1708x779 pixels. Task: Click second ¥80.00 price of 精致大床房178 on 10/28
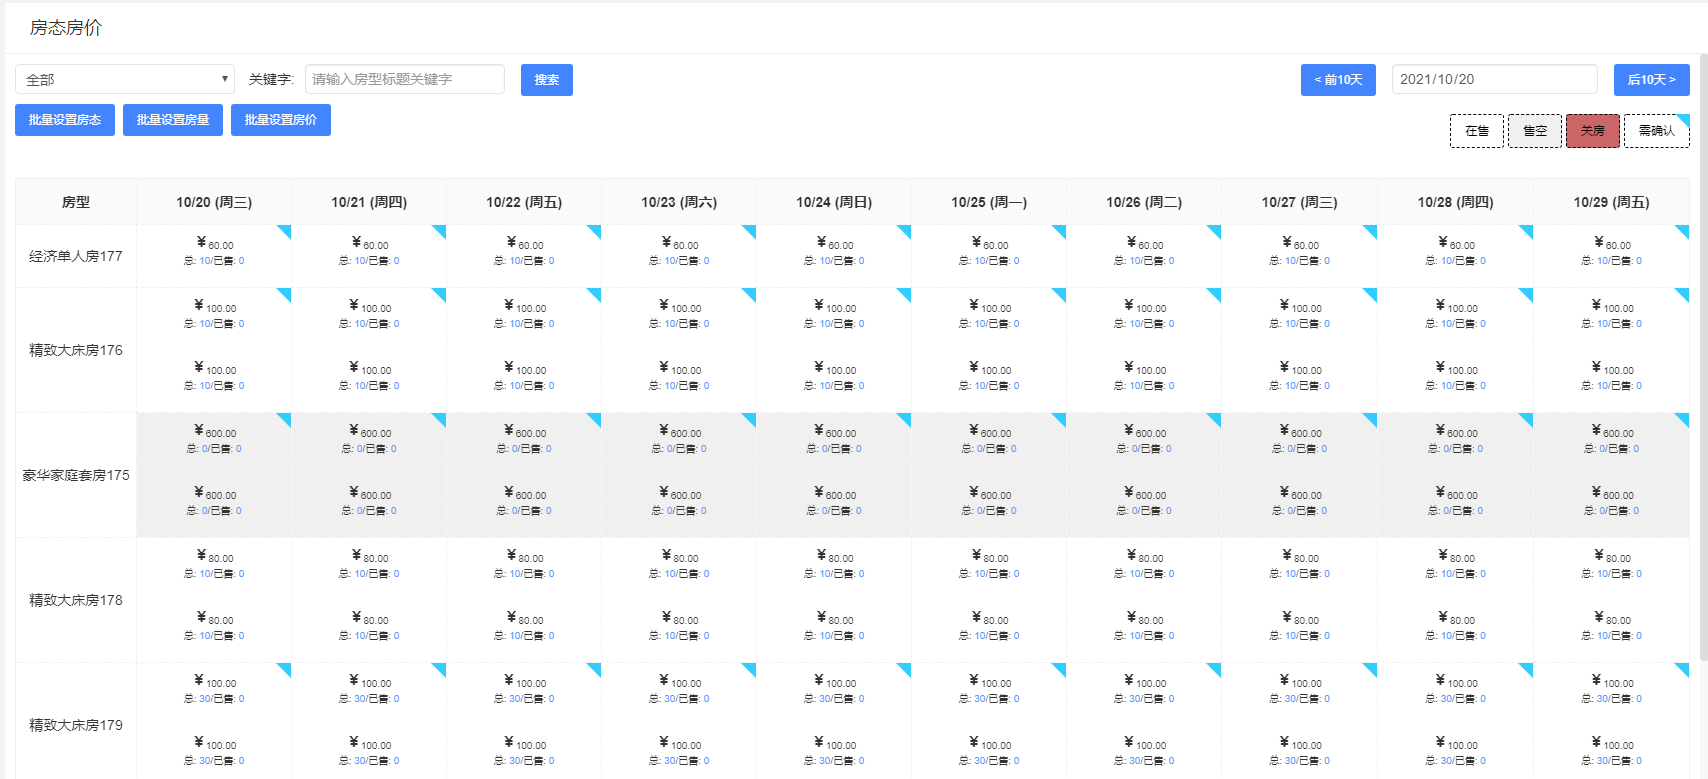coord(1456,618)
